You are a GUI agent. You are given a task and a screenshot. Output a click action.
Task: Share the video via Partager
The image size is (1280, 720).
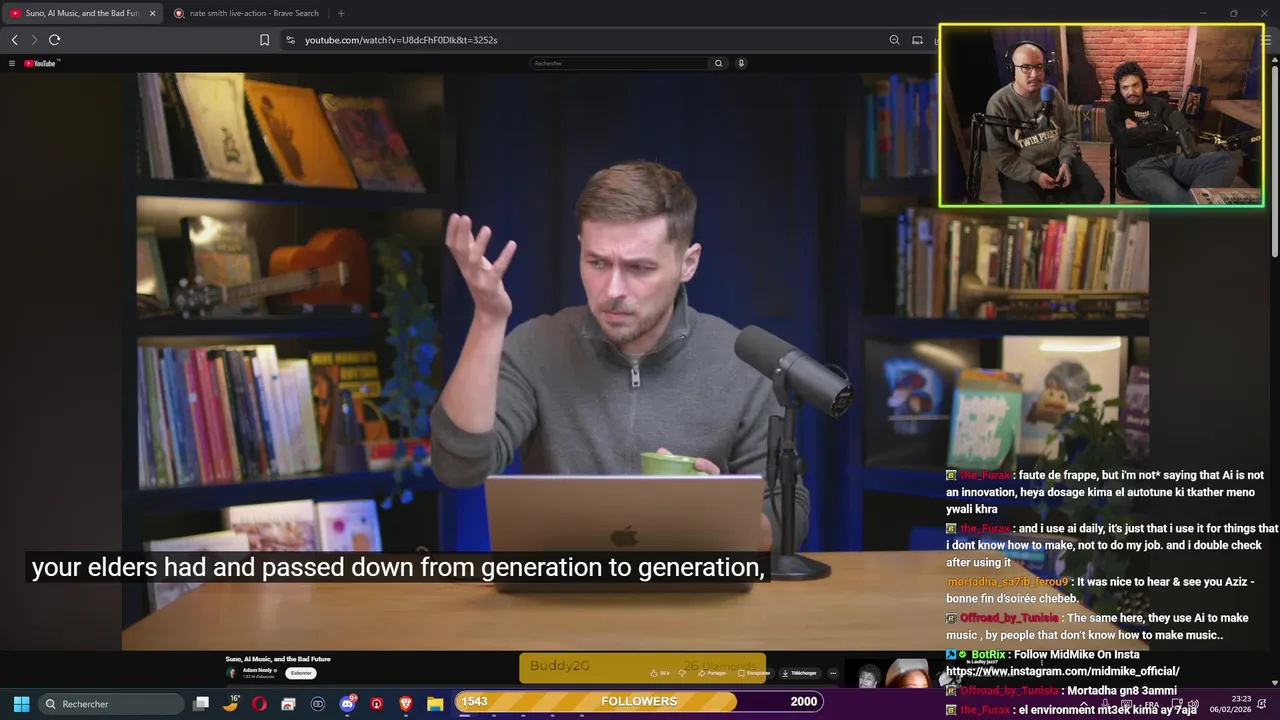coord(714,673)
